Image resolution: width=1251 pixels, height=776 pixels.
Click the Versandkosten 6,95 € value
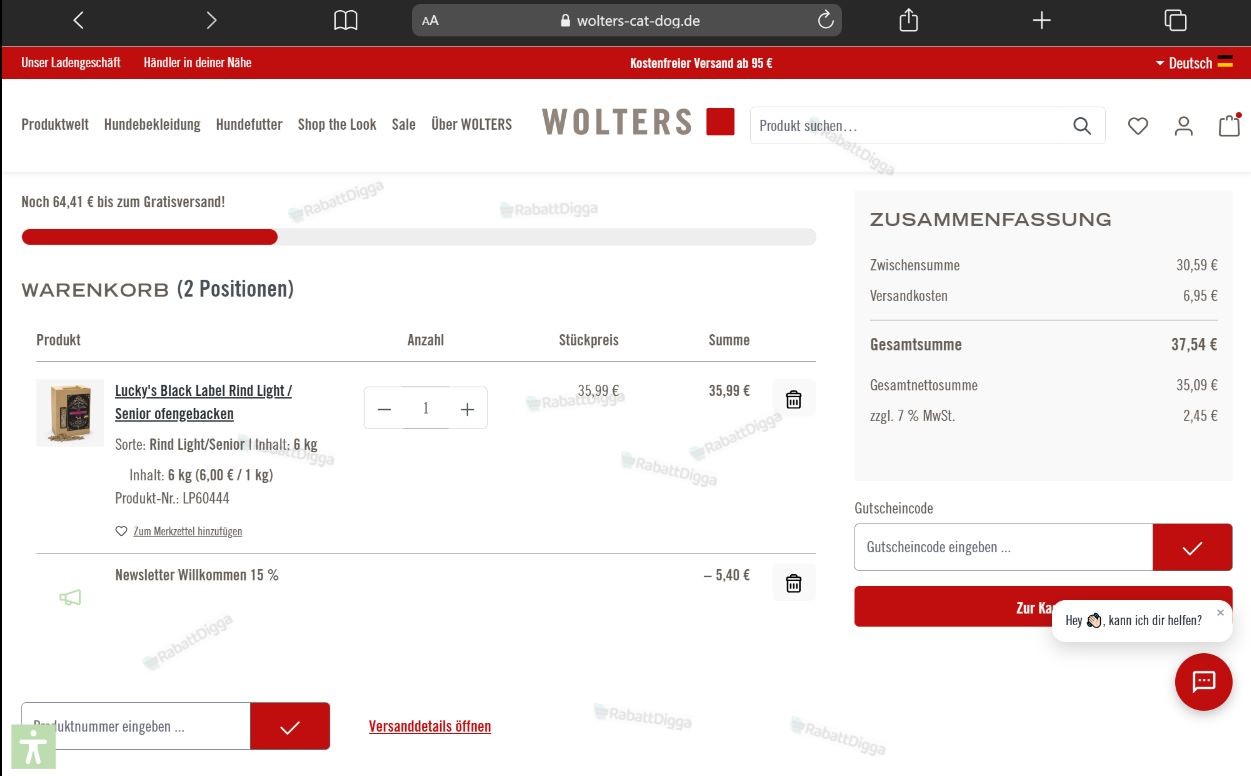[1200, 296]
